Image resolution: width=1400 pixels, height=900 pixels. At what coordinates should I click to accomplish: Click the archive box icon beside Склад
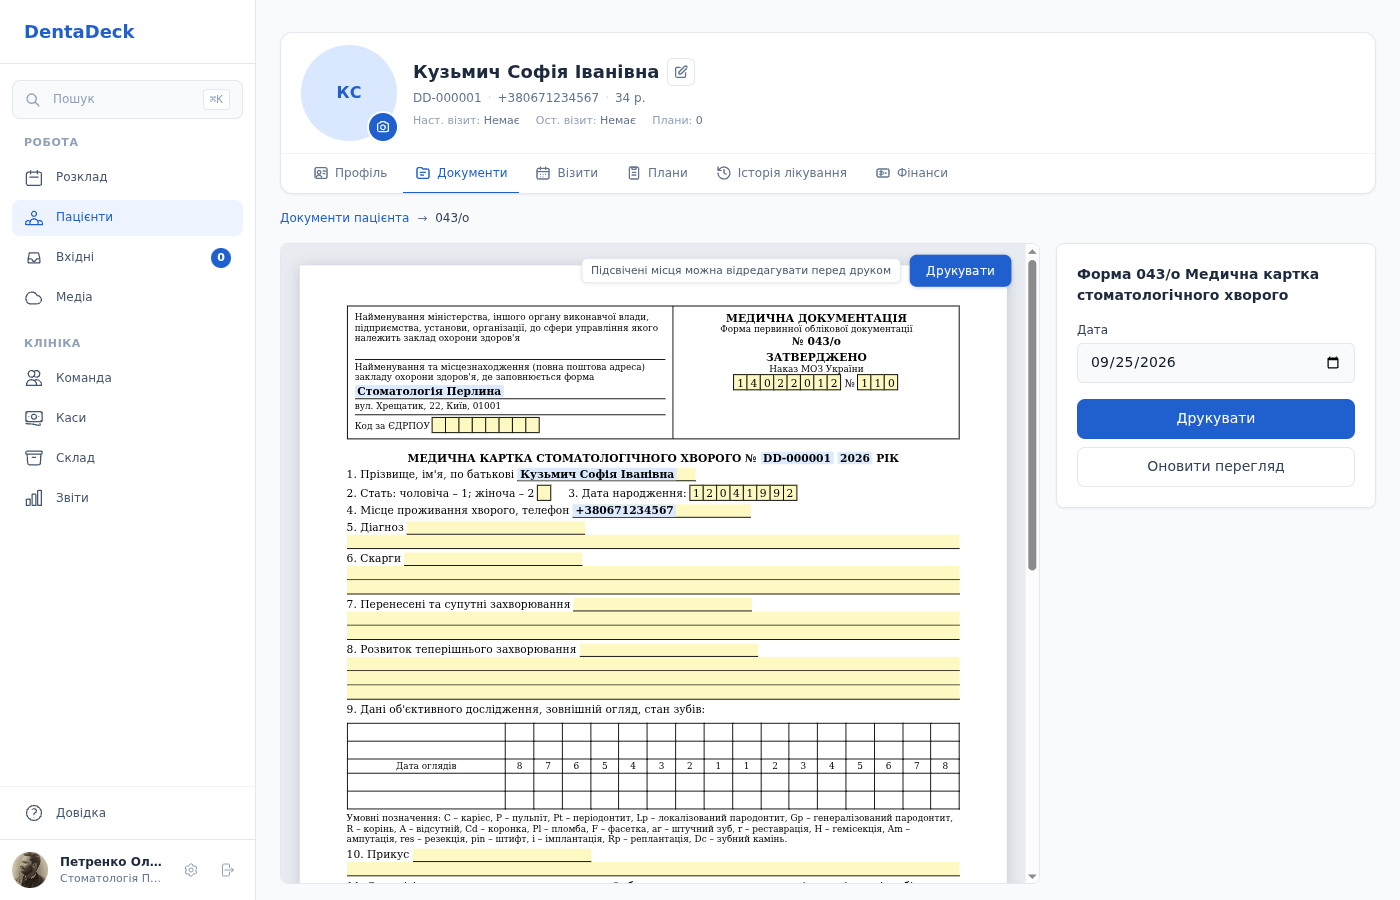pyautogui.click(x=34, y=458)
